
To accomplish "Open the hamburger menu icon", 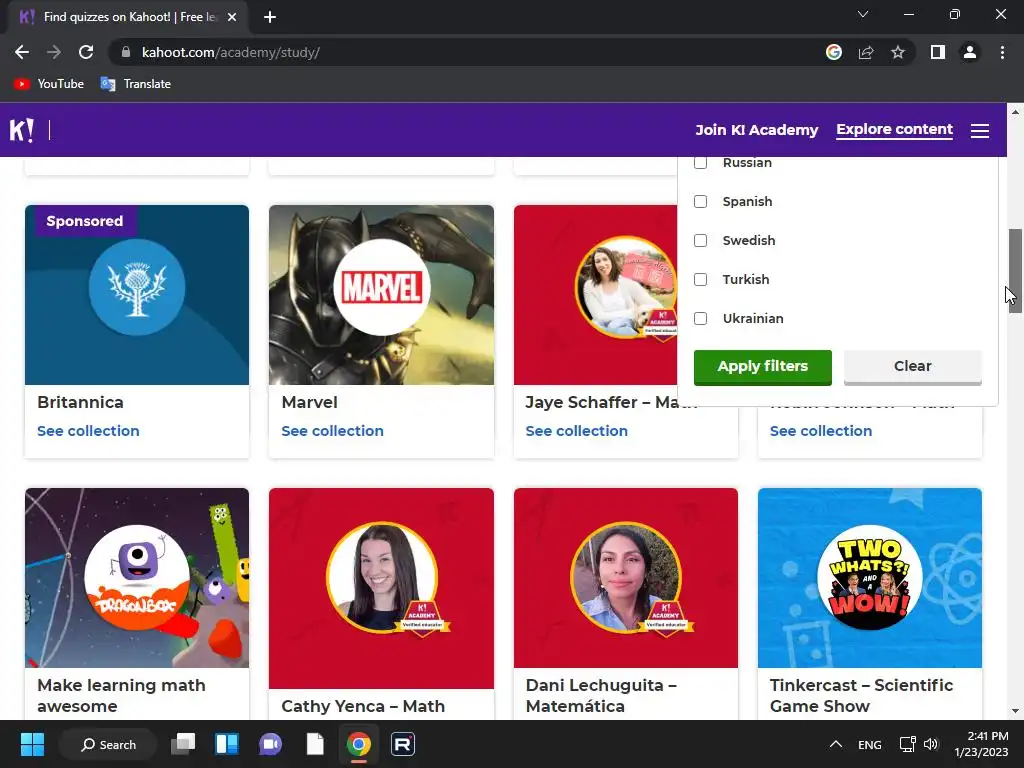I will coord(980,131).
